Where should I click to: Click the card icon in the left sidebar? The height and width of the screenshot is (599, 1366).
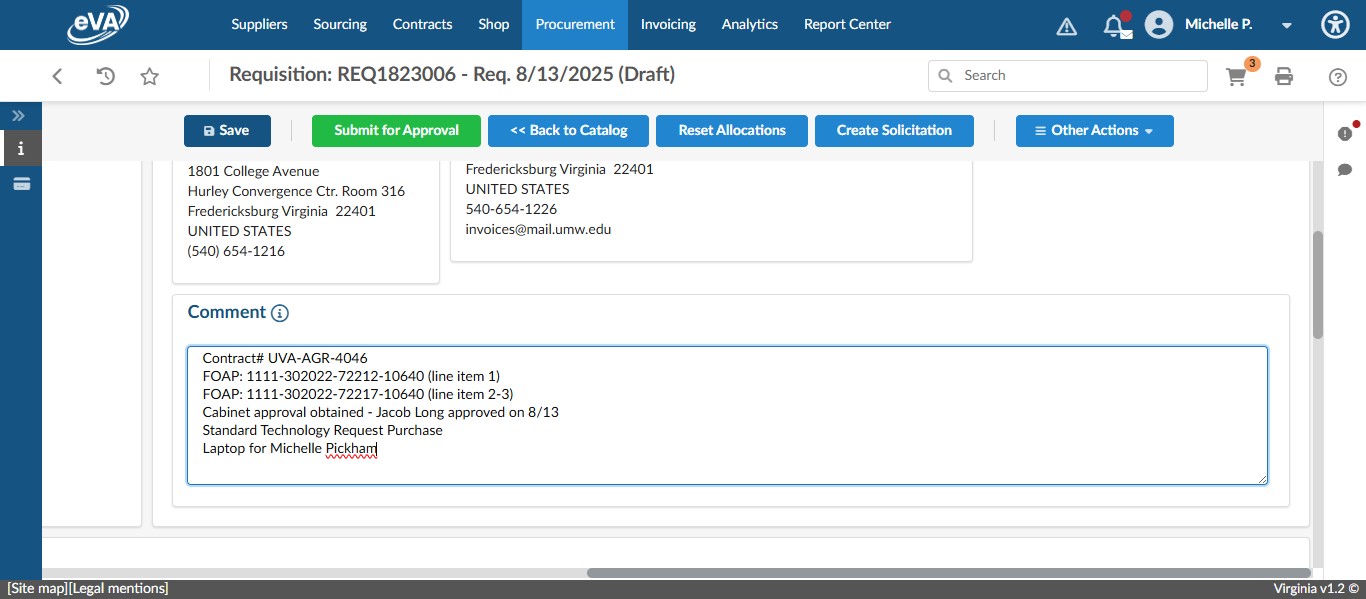coord(20,182)
